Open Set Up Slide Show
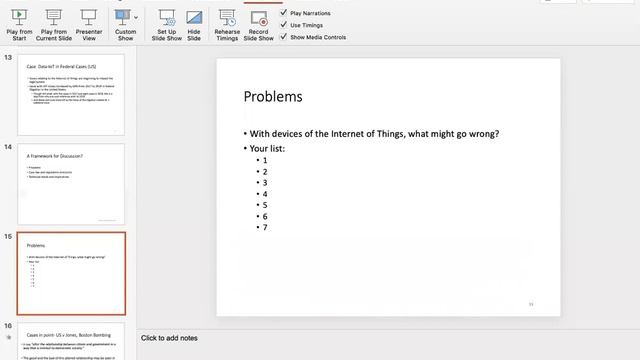Viewport: 640px width, 360px height. (167, 25)
